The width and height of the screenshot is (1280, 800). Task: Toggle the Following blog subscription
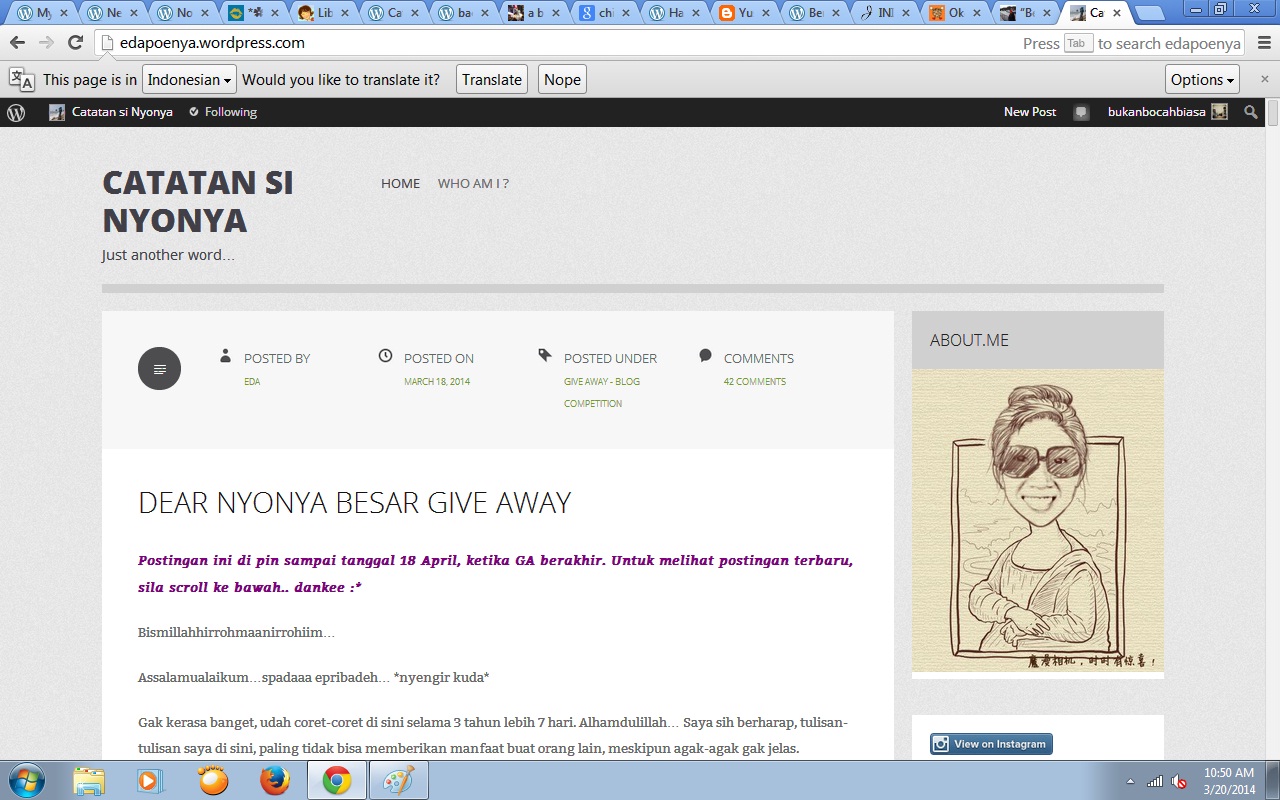pyautogui.click(x=223, y=112)
